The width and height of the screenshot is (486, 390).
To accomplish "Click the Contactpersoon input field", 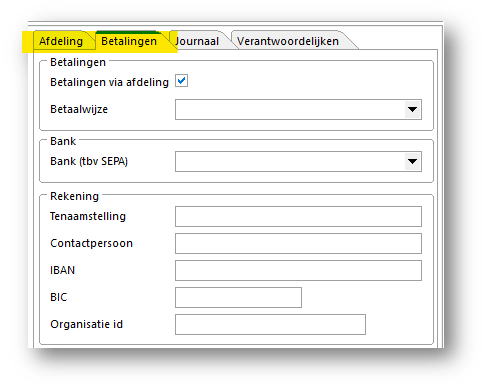I will [298, 243].
